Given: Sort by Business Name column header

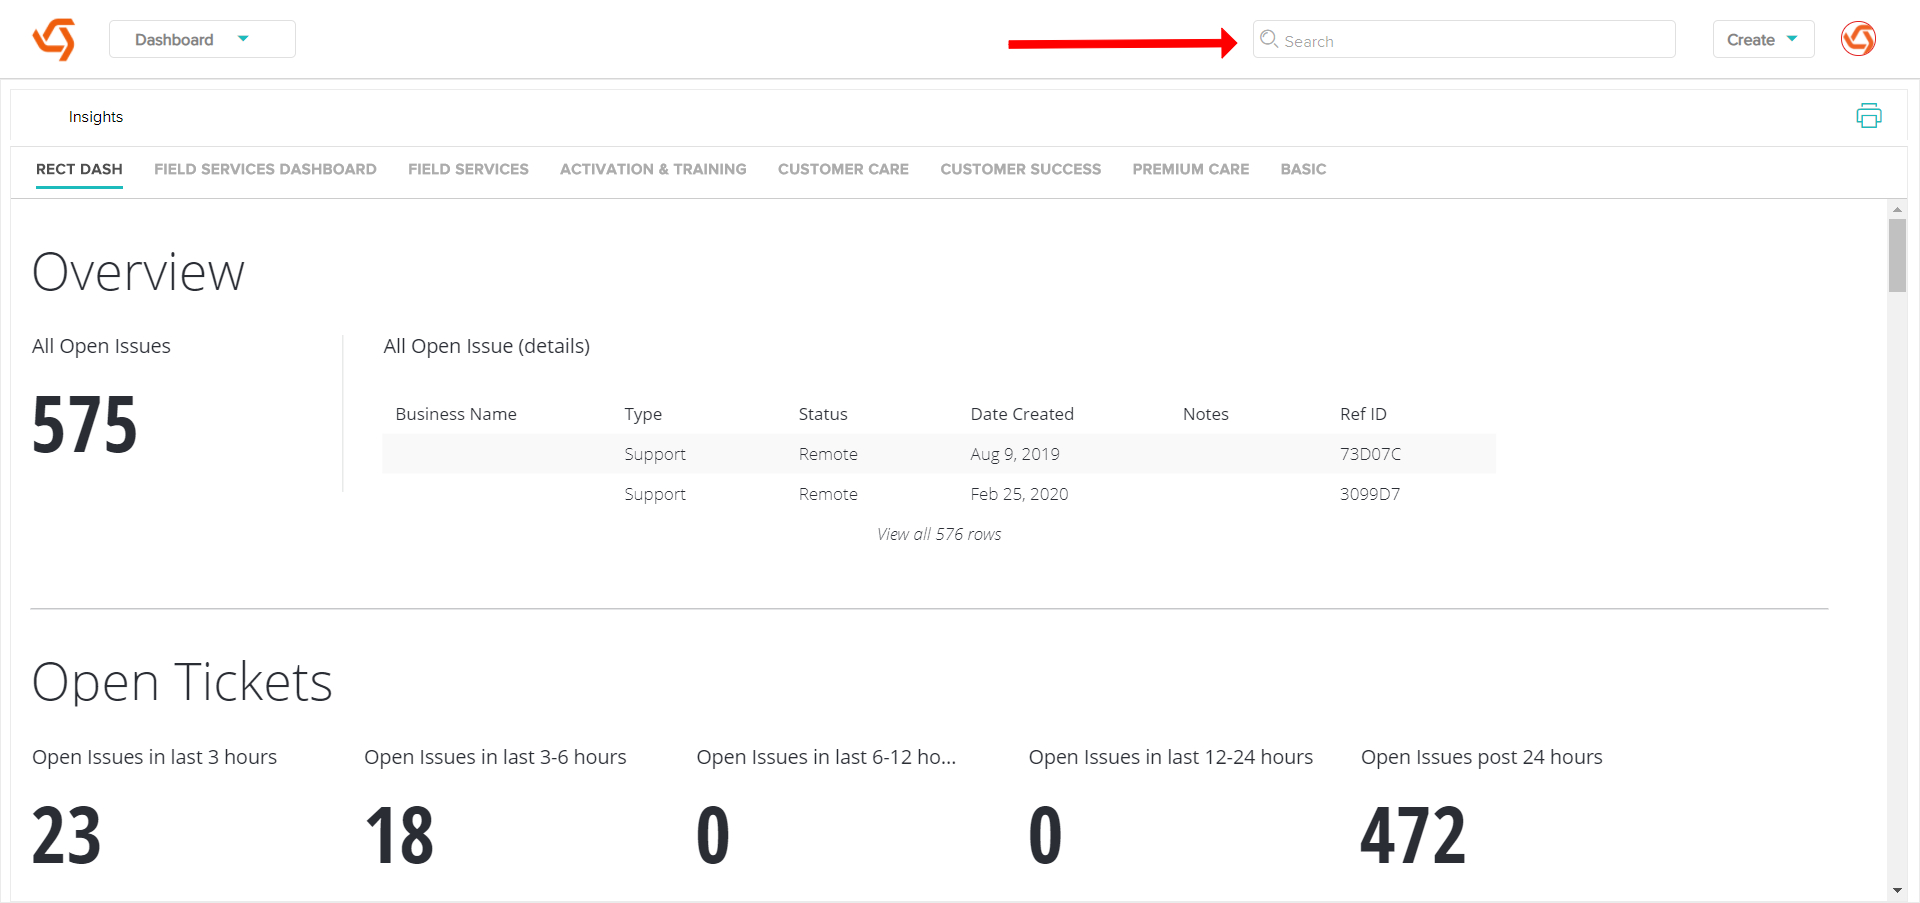Looking at the screenshot, I should tap(456, 414).
